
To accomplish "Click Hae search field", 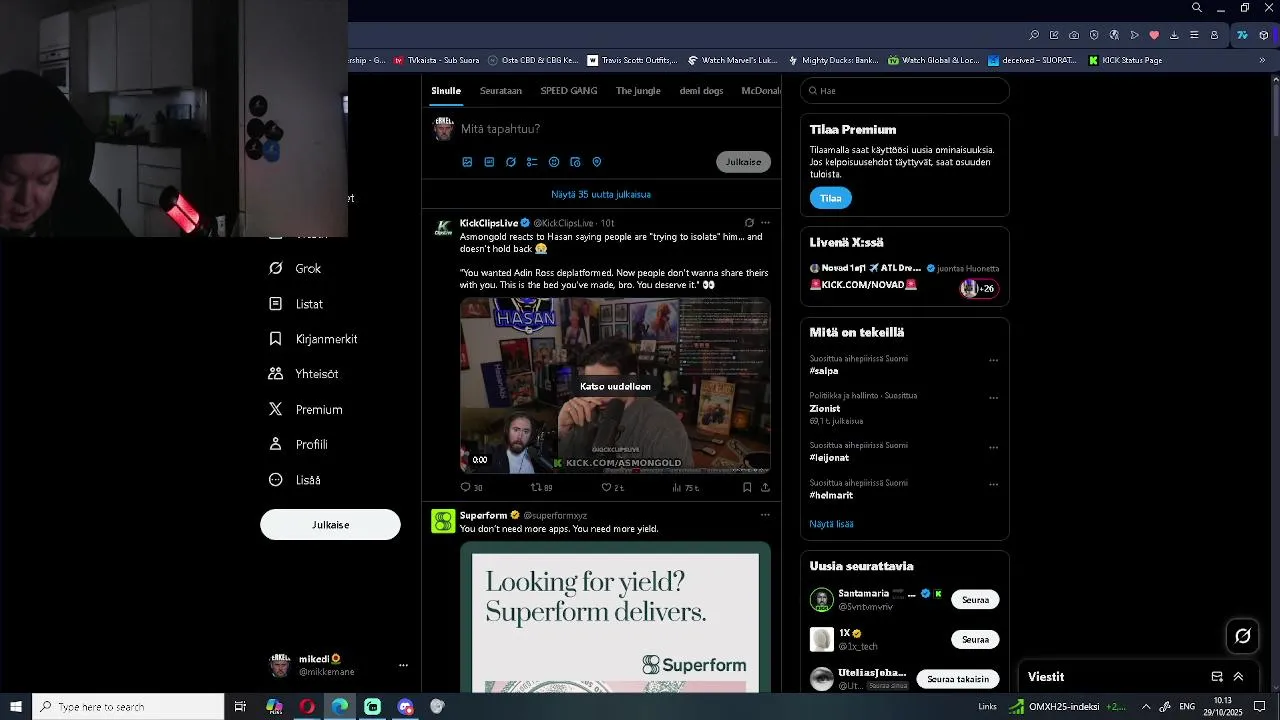I will [x=905, y=91].
